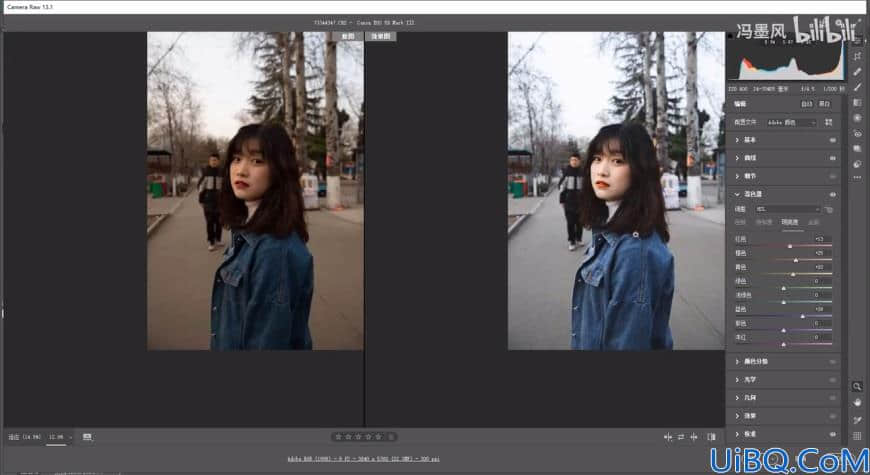
Task: Toggle visibility eye of 光学 panel
Action: pyautogui.click(x=832, y=380)
